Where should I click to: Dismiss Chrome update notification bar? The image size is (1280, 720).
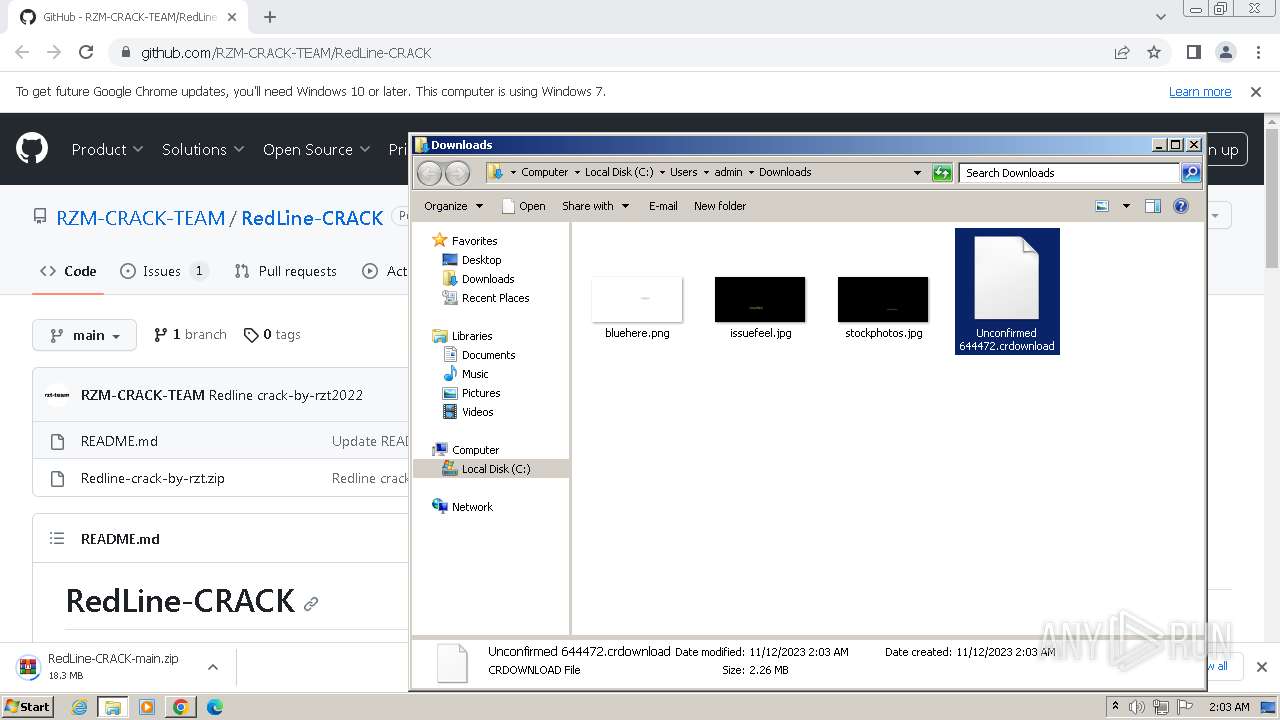[1256, 91]
